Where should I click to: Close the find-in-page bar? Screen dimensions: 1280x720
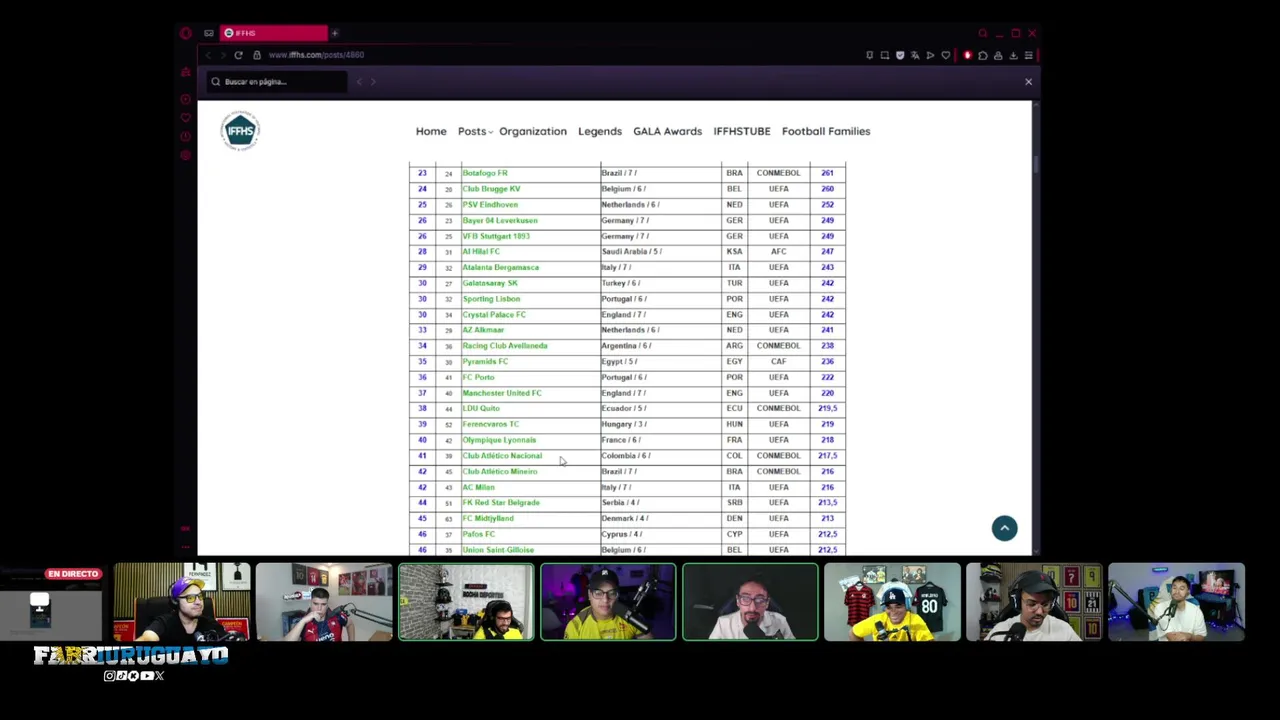pos(1028,82)
